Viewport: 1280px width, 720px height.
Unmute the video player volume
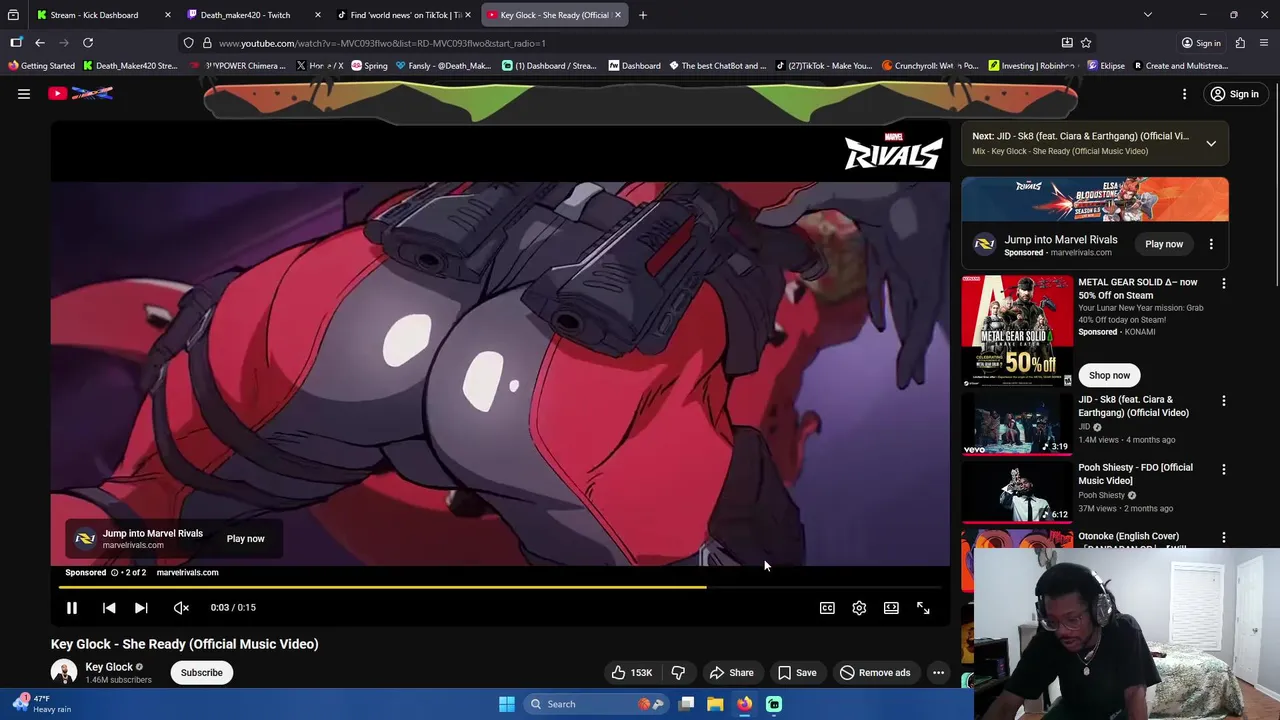tap(181, 607)
